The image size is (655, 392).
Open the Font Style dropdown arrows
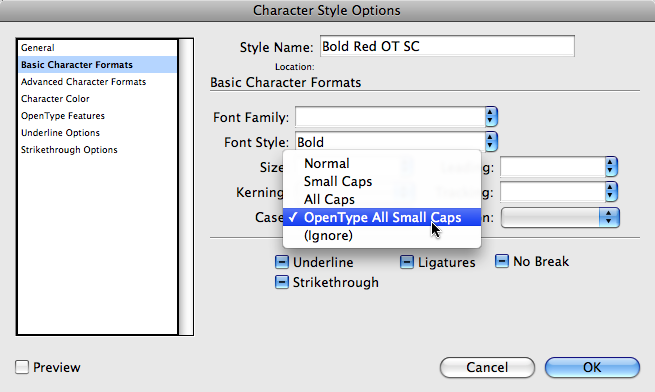491,142
